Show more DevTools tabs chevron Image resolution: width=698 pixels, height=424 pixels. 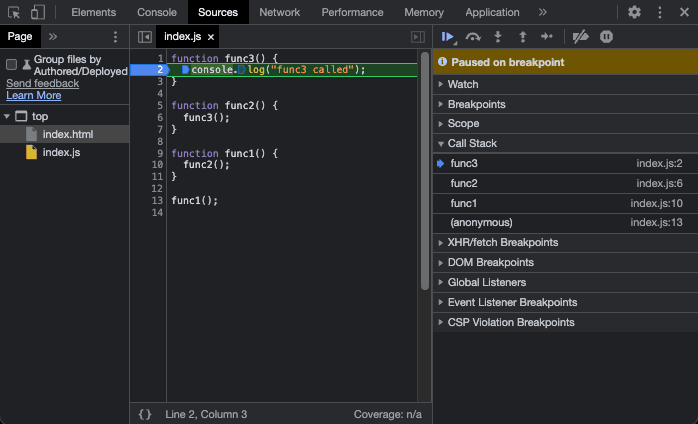[x=542, y=12]
